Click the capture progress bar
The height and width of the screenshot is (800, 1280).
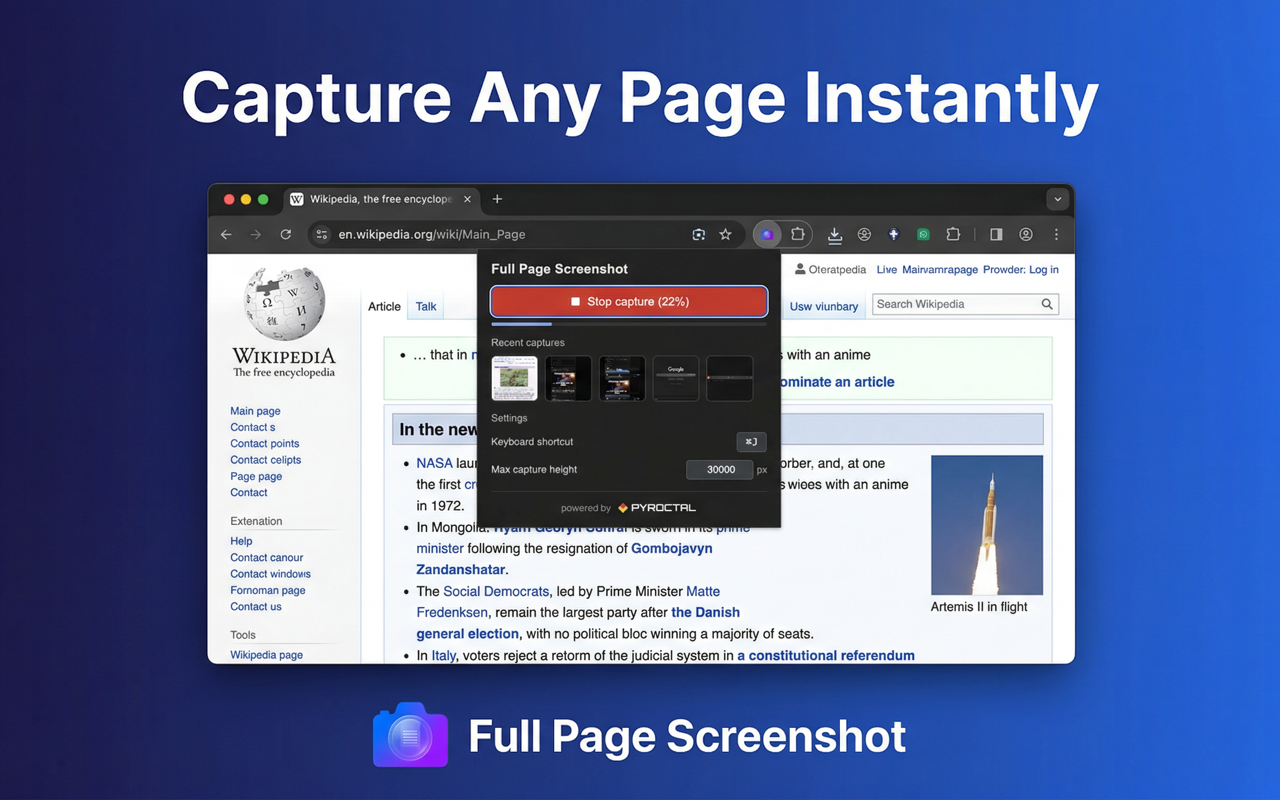(629, 324)
